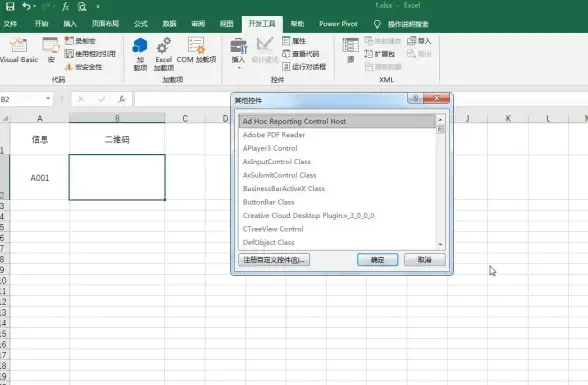Click XML Import (导入)
Image resolution: width=588 pixels, height=385 pixels.
(419, 40)
